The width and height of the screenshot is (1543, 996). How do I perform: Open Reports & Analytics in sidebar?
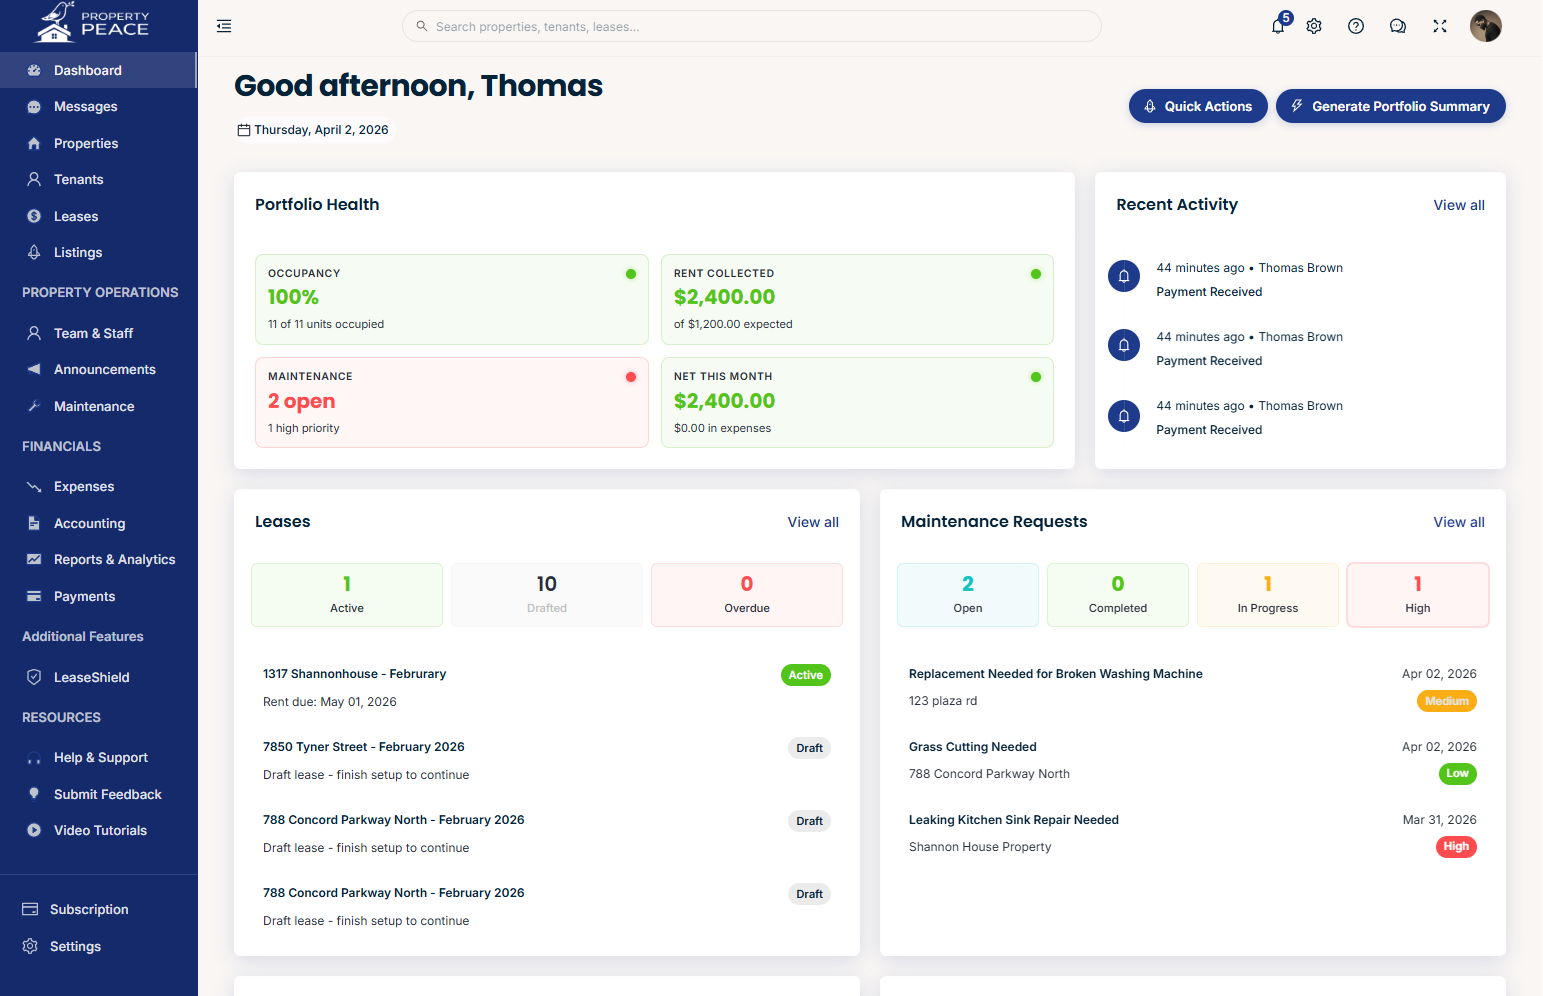[114, 560]
